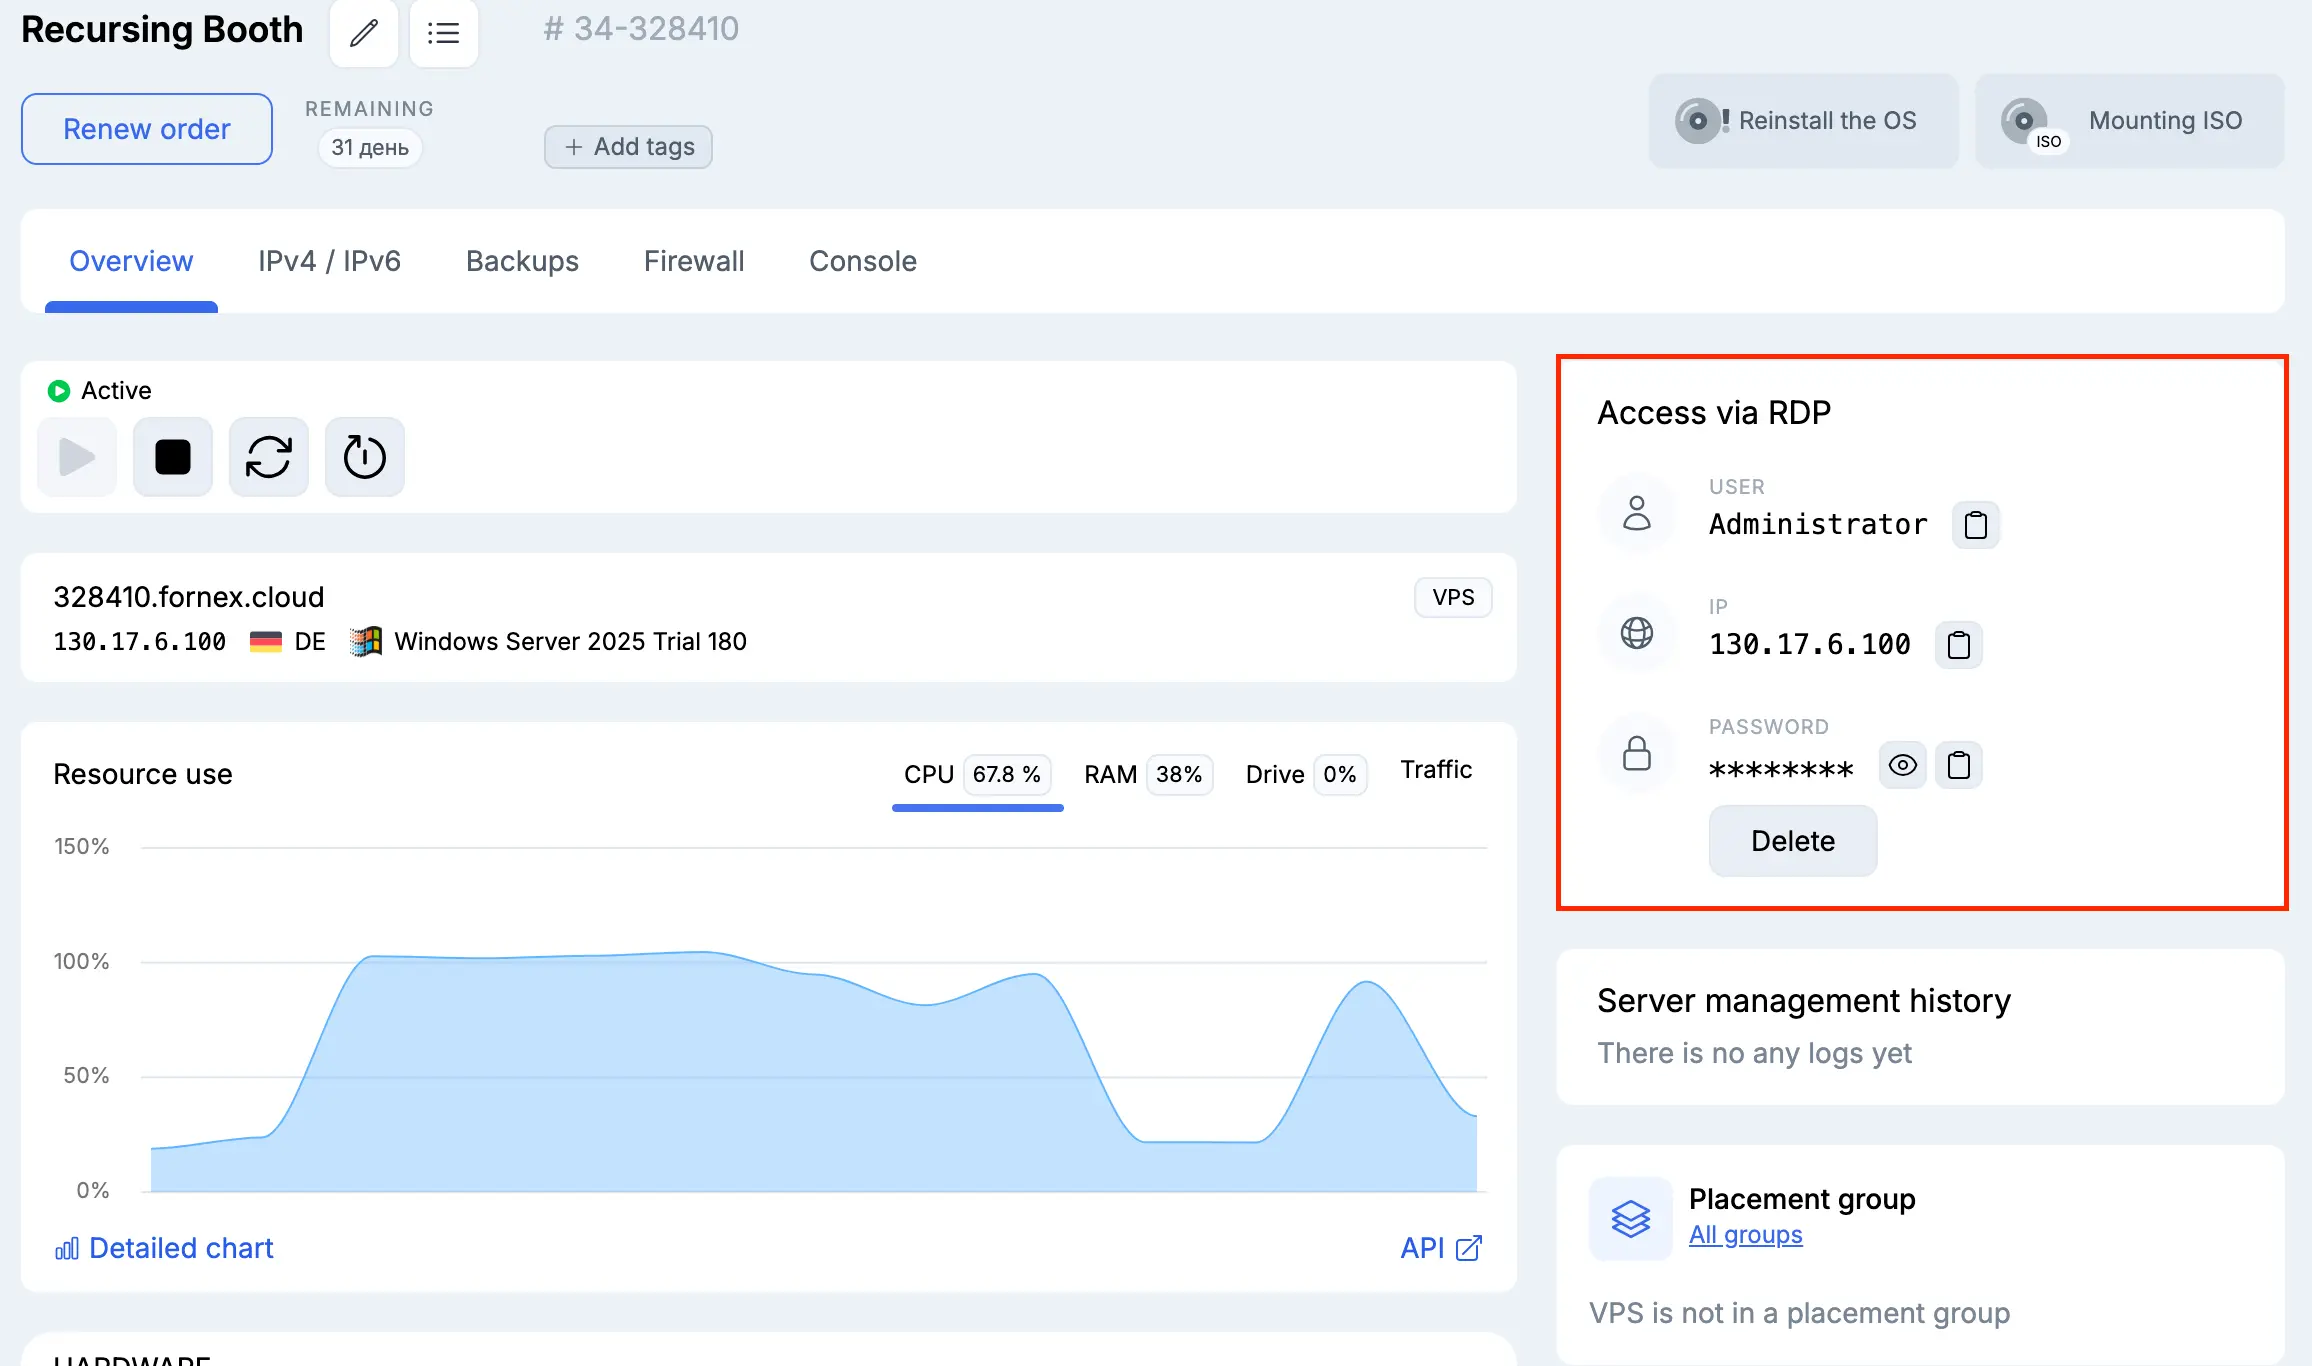
Task: Copy the Administrator username
Action: tap(1976, 525)
